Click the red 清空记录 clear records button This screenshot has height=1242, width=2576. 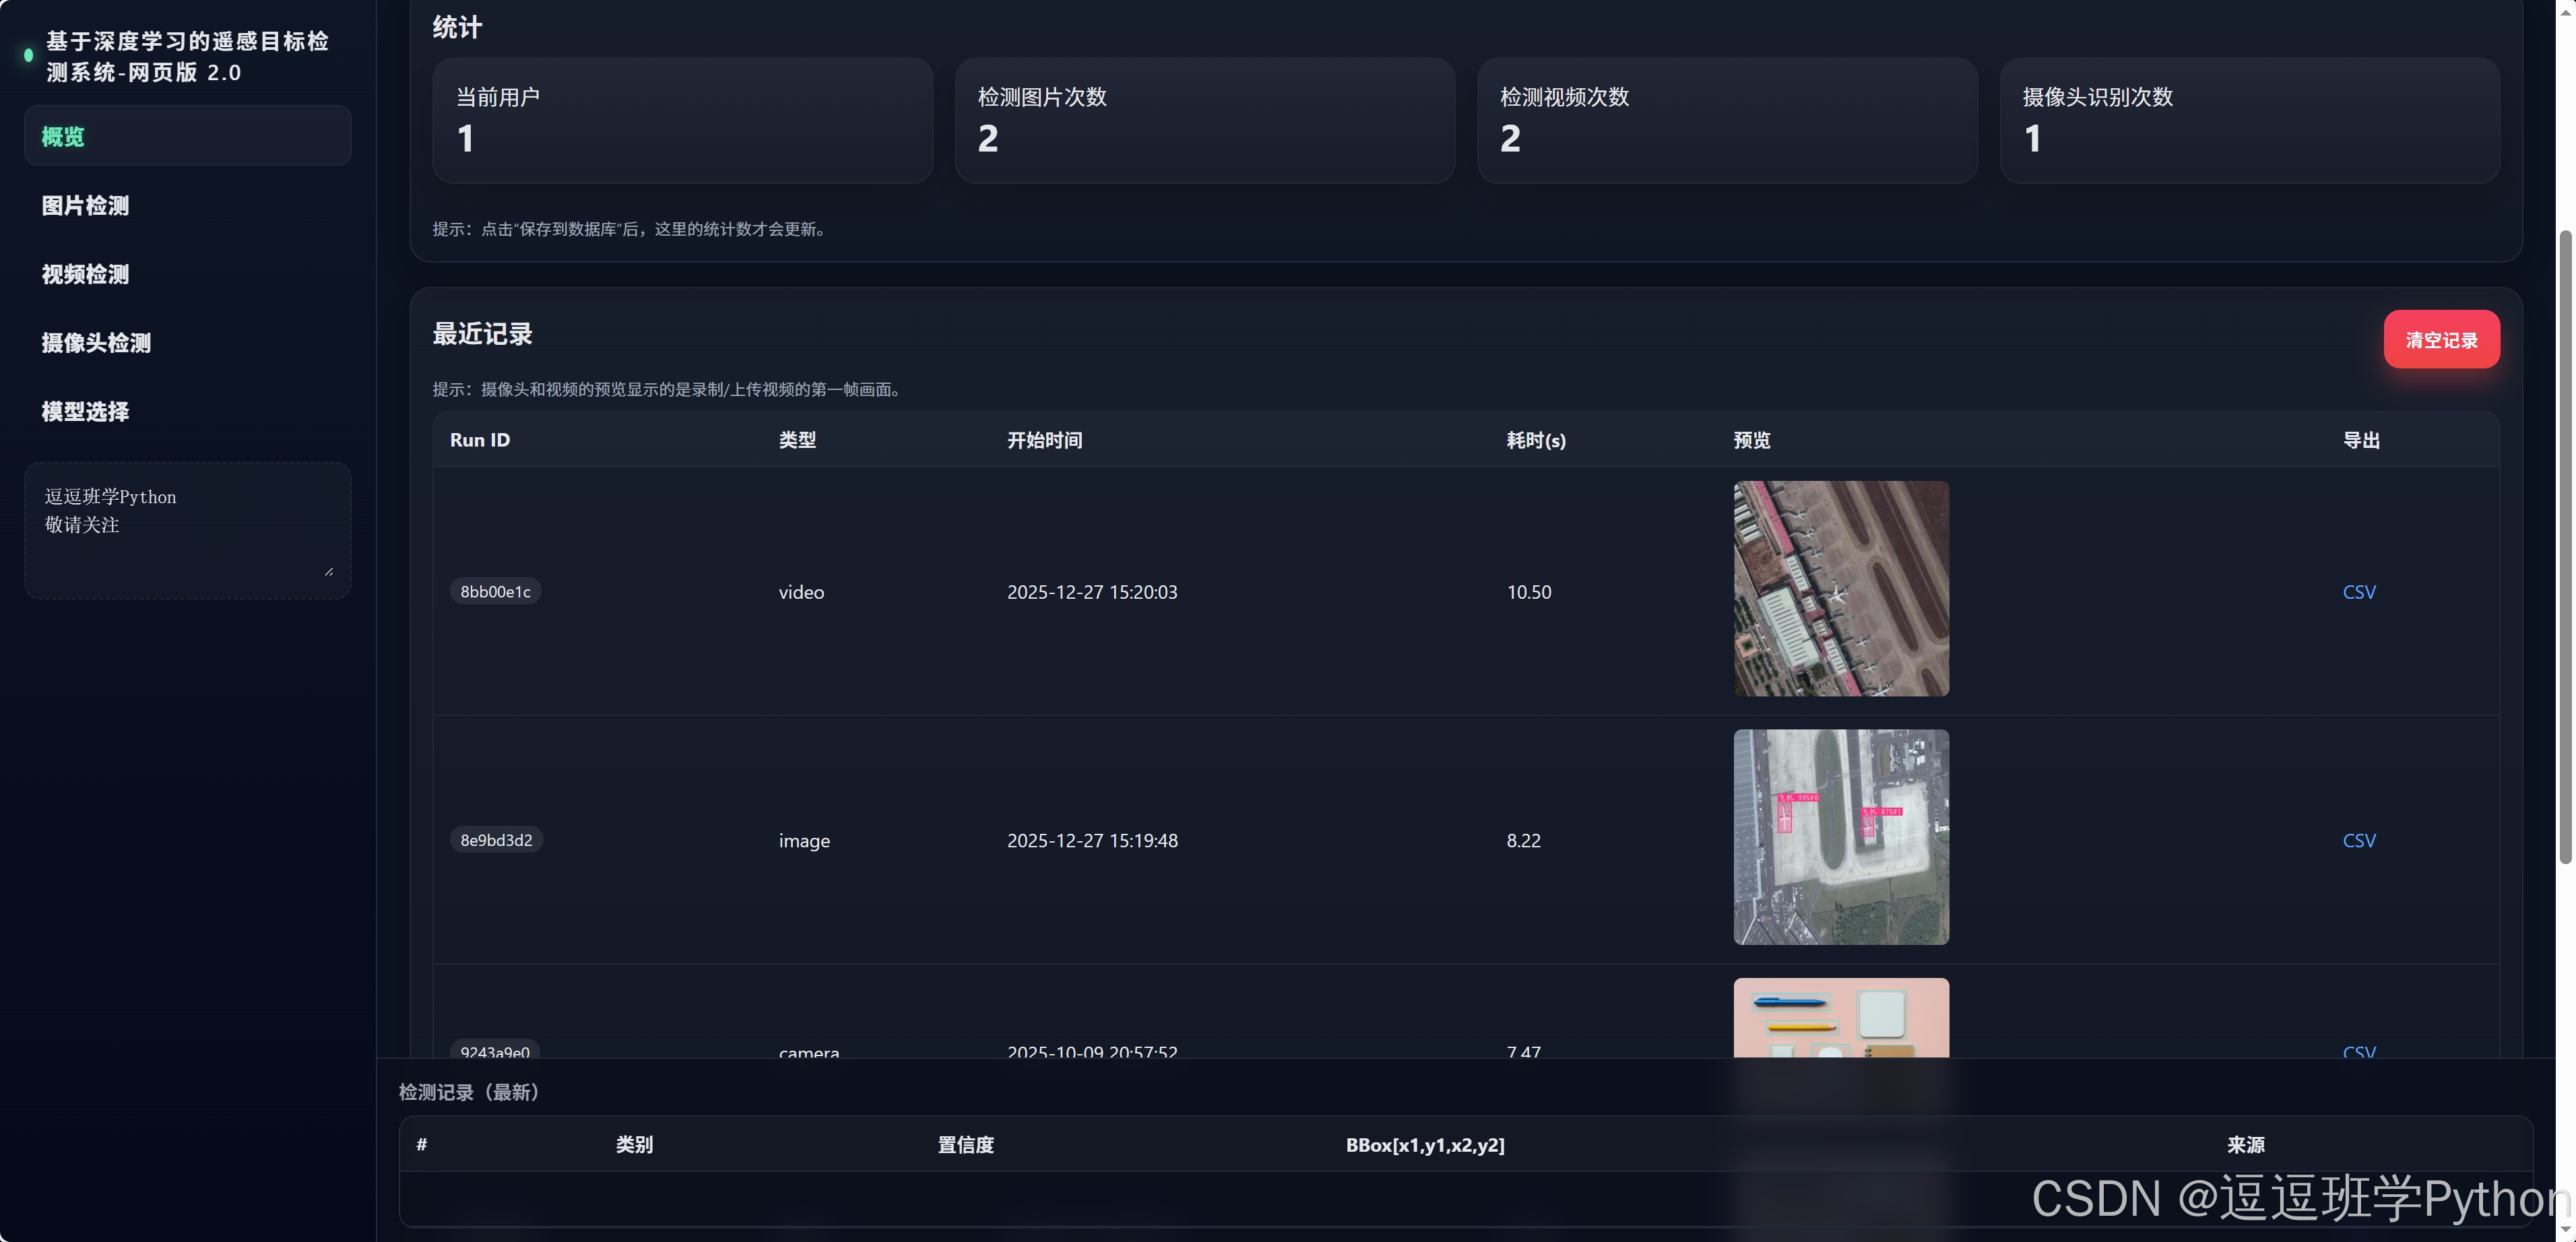(x=2441, y=339)
